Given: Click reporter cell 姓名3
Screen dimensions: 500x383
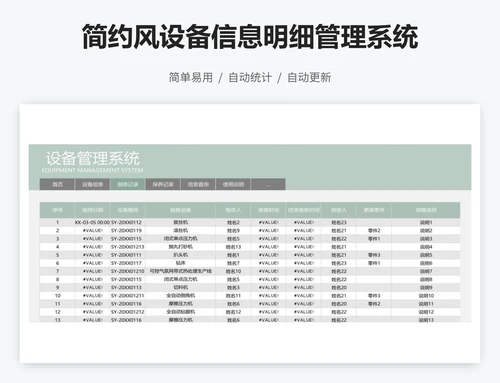Looking at the screenshot, I should 233,287.
